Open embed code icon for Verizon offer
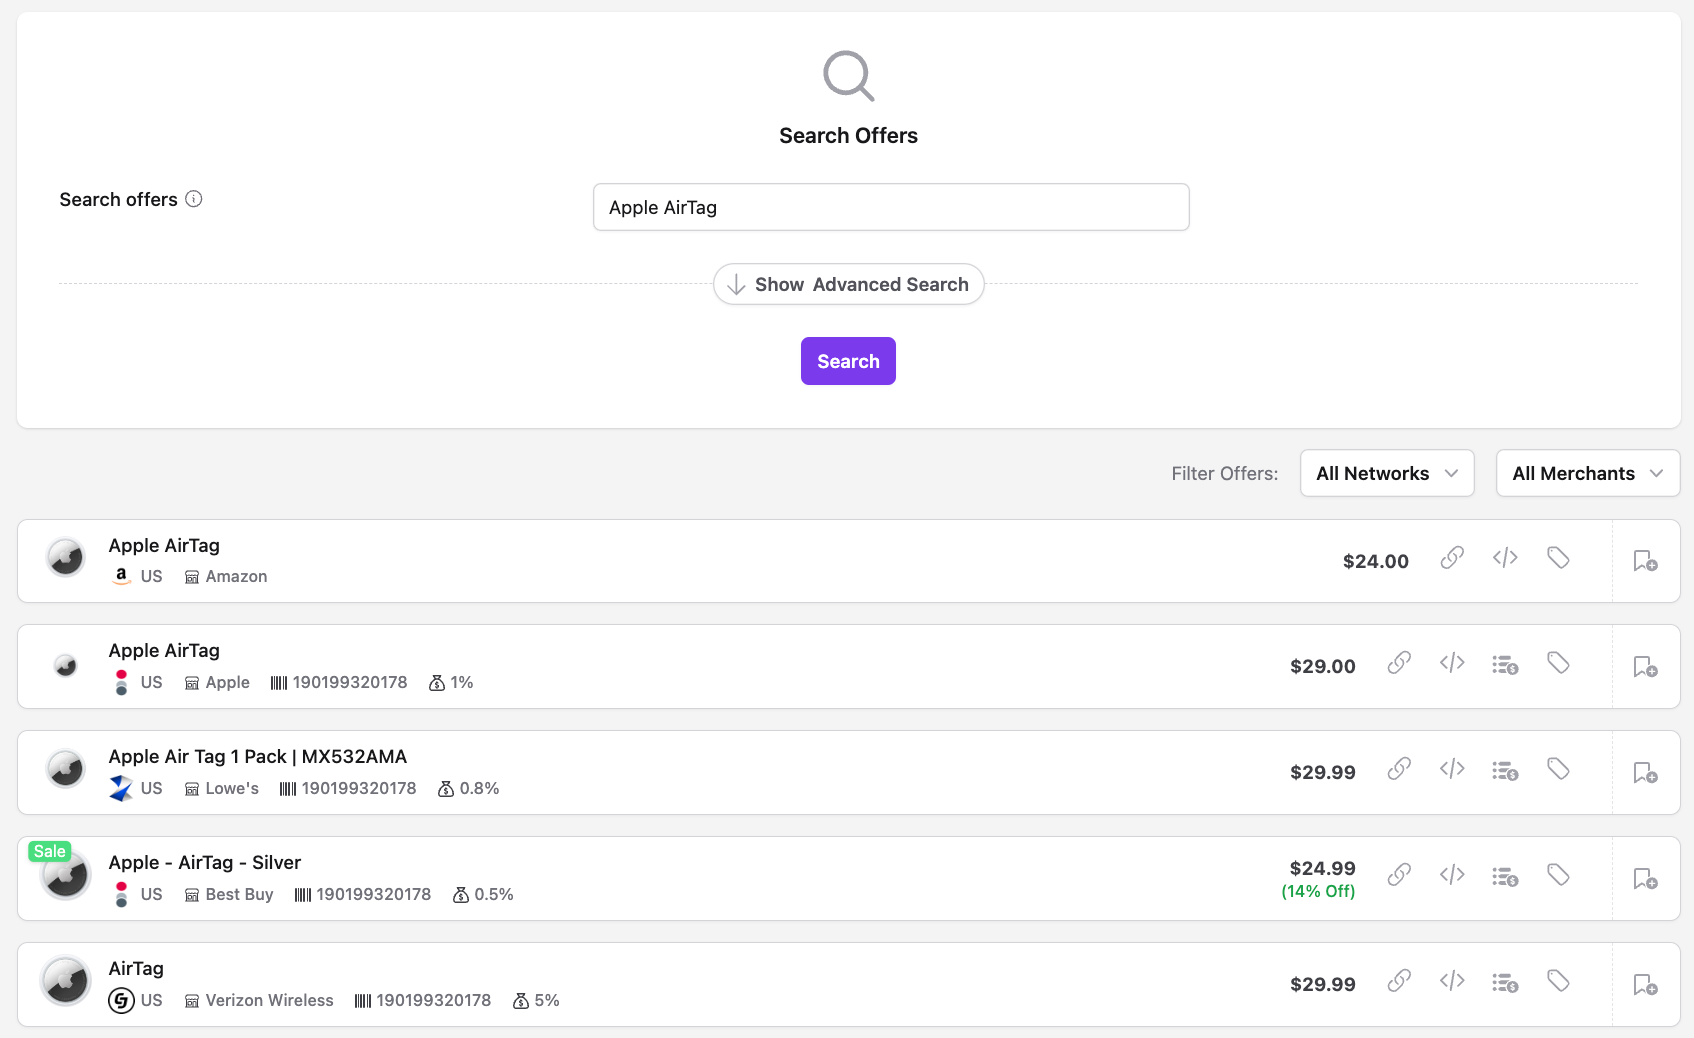 pyautogui.click(x=1452, y=981)
